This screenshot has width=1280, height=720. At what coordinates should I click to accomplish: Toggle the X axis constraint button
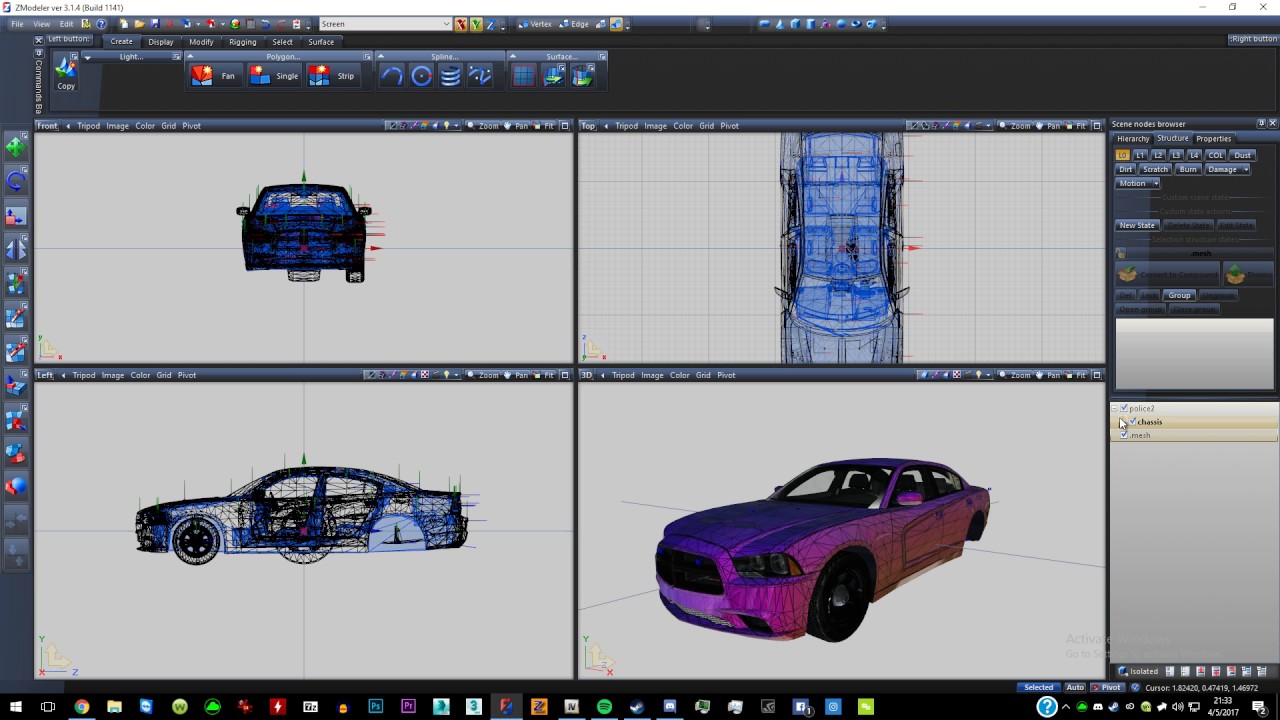(x=460, y=24)
